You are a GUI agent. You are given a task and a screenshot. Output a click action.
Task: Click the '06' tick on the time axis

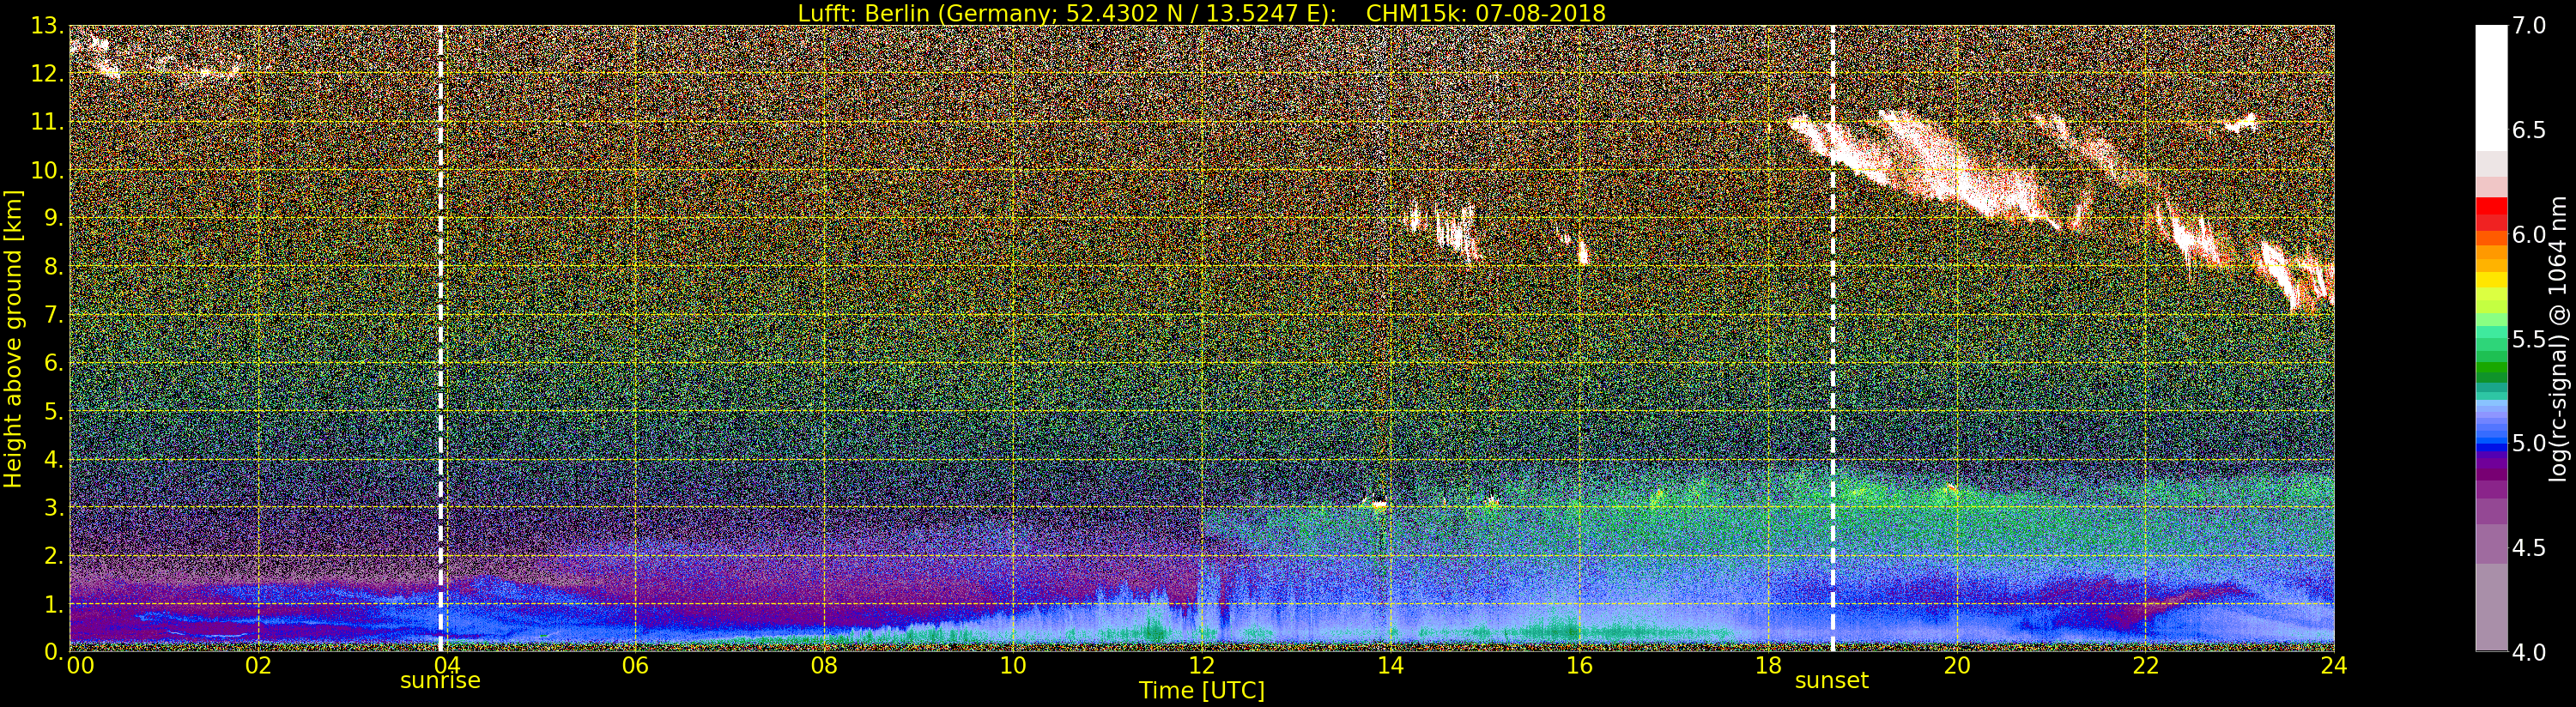635,666
